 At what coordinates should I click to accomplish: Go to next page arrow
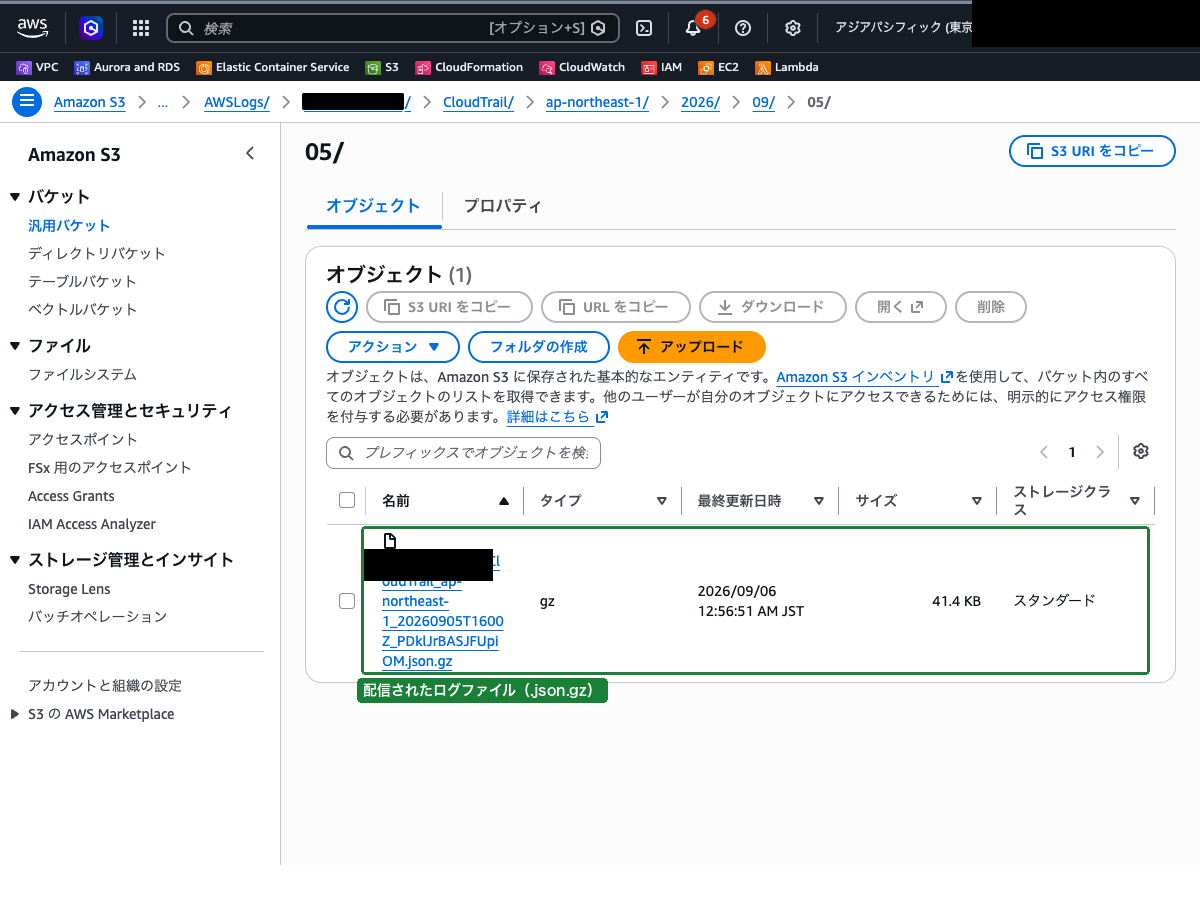click(x=1100, y=452)
